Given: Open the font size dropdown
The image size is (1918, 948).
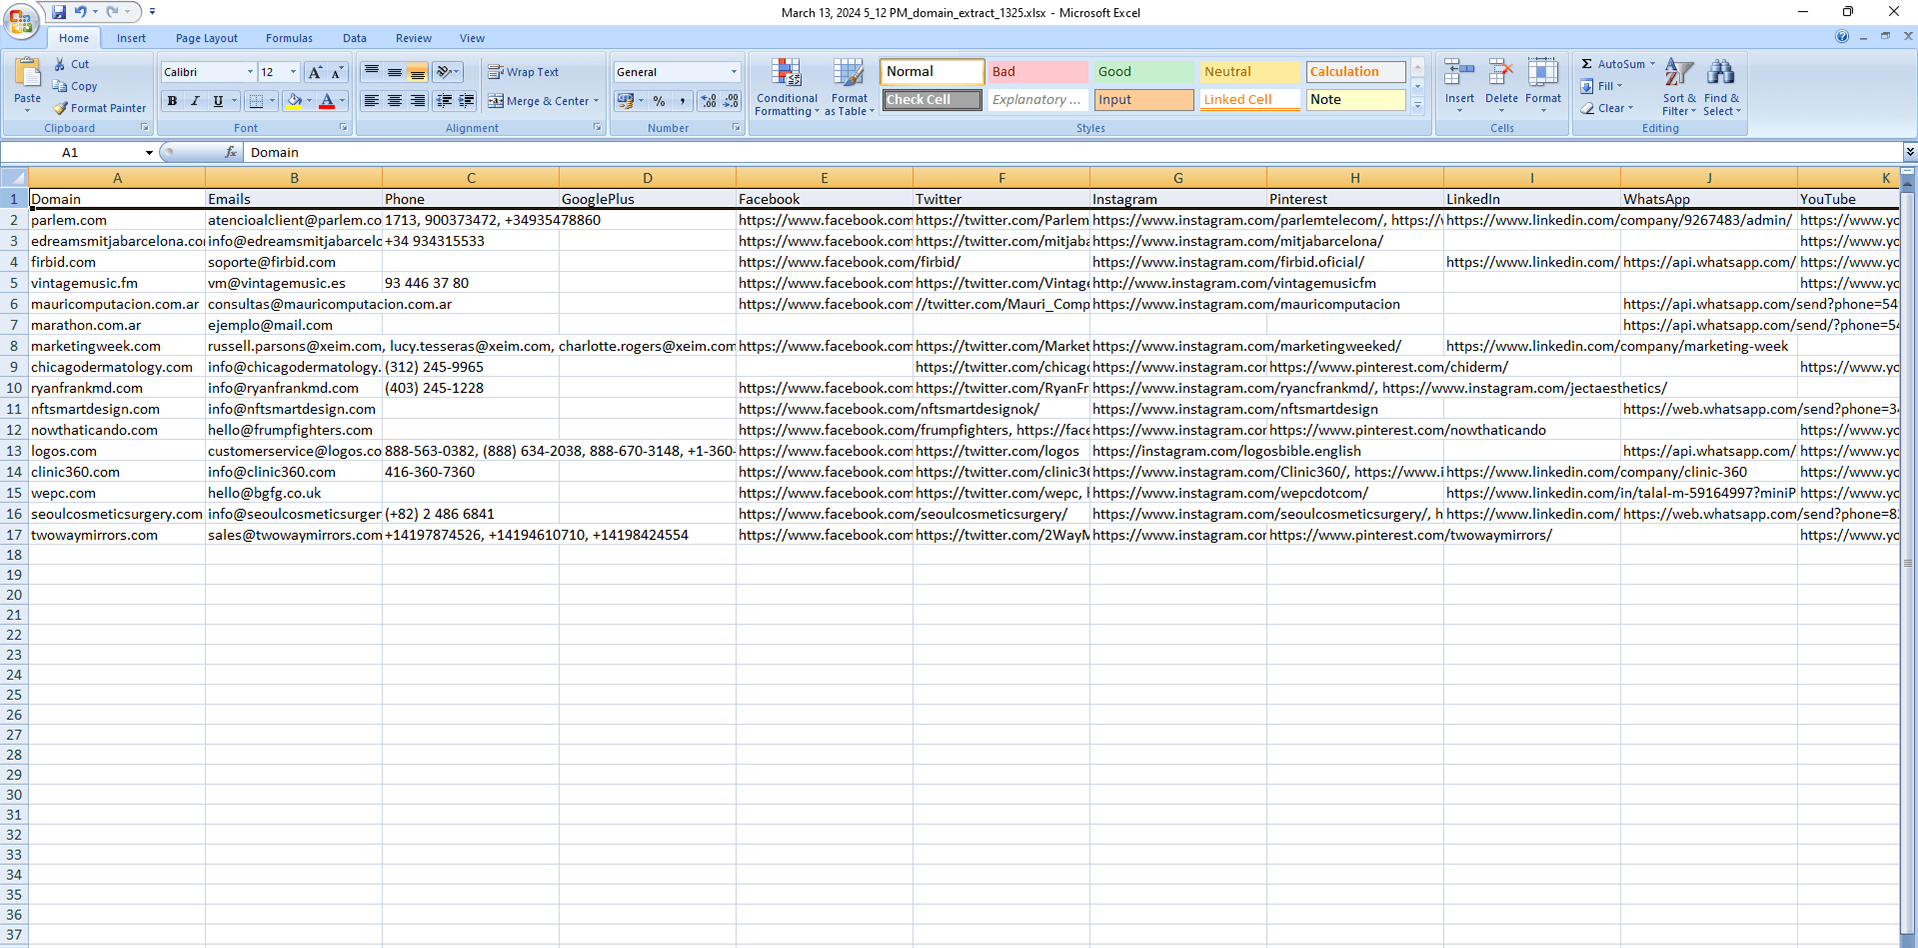Looking at the screenshot, I should click(293, 72).
